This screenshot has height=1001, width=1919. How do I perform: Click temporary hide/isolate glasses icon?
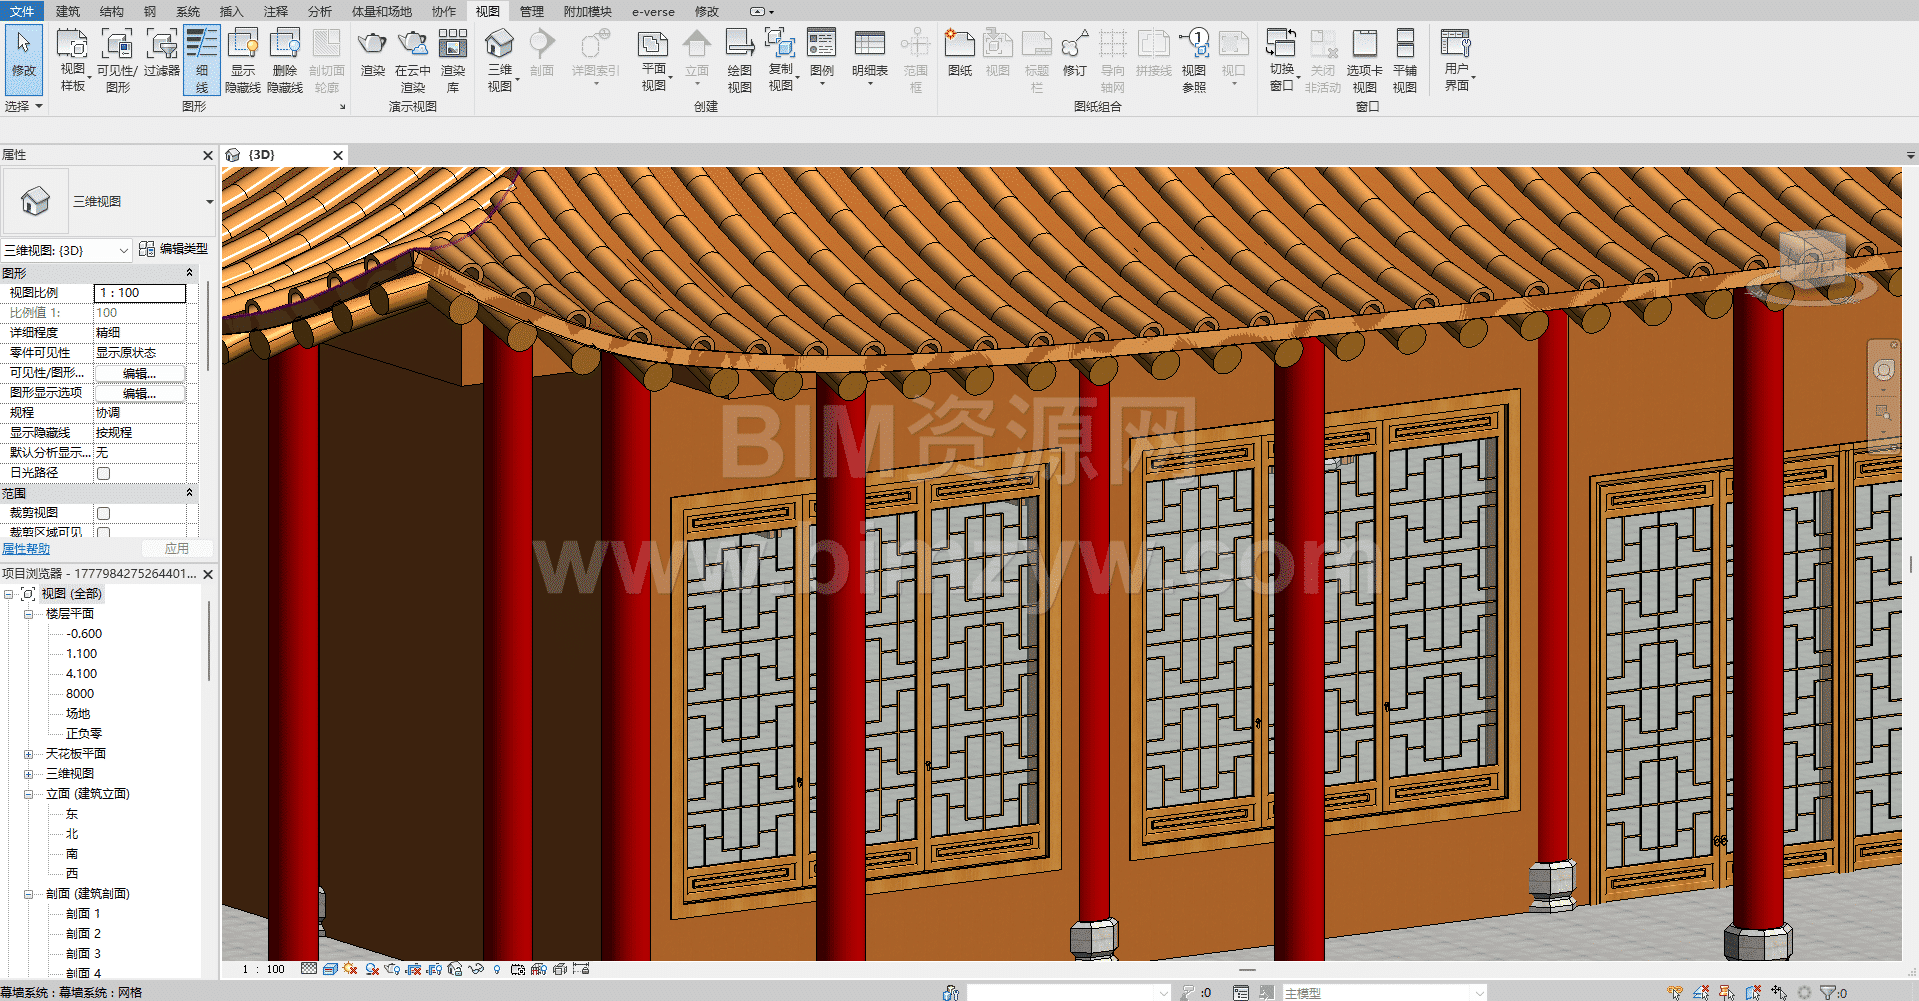[476, 969]
